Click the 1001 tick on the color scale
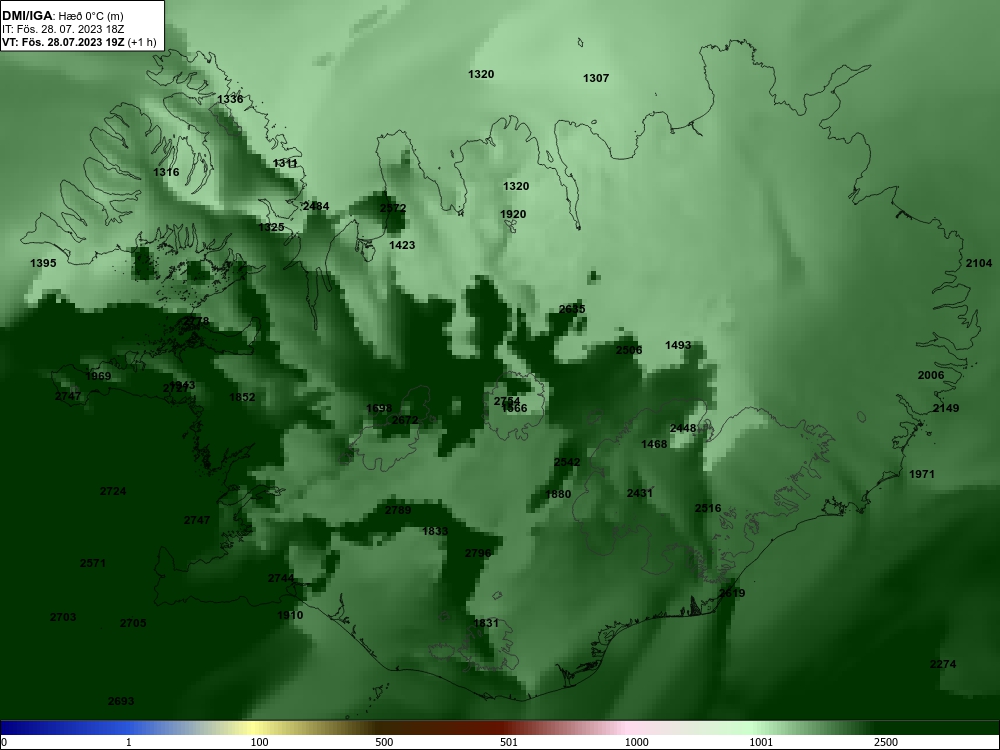The height and width of the screenshot is (750, 1000). click(x=761, y=742)
